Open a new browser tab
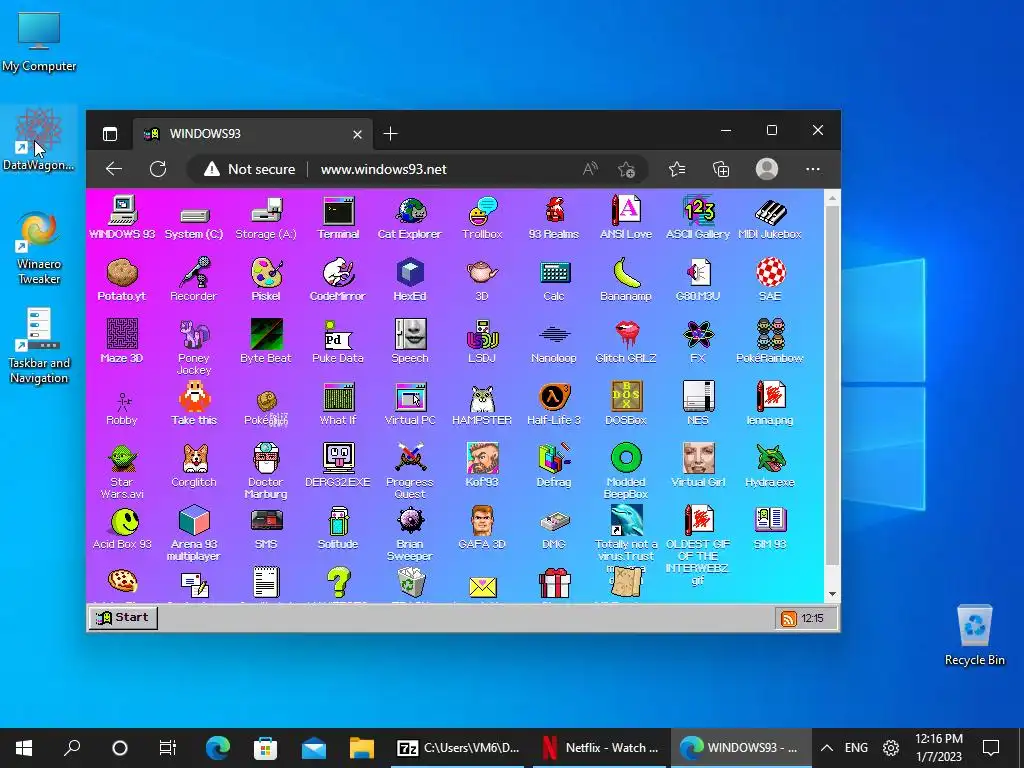Image resolution: width=1024 pixels, height=768 pixels. 391,134
